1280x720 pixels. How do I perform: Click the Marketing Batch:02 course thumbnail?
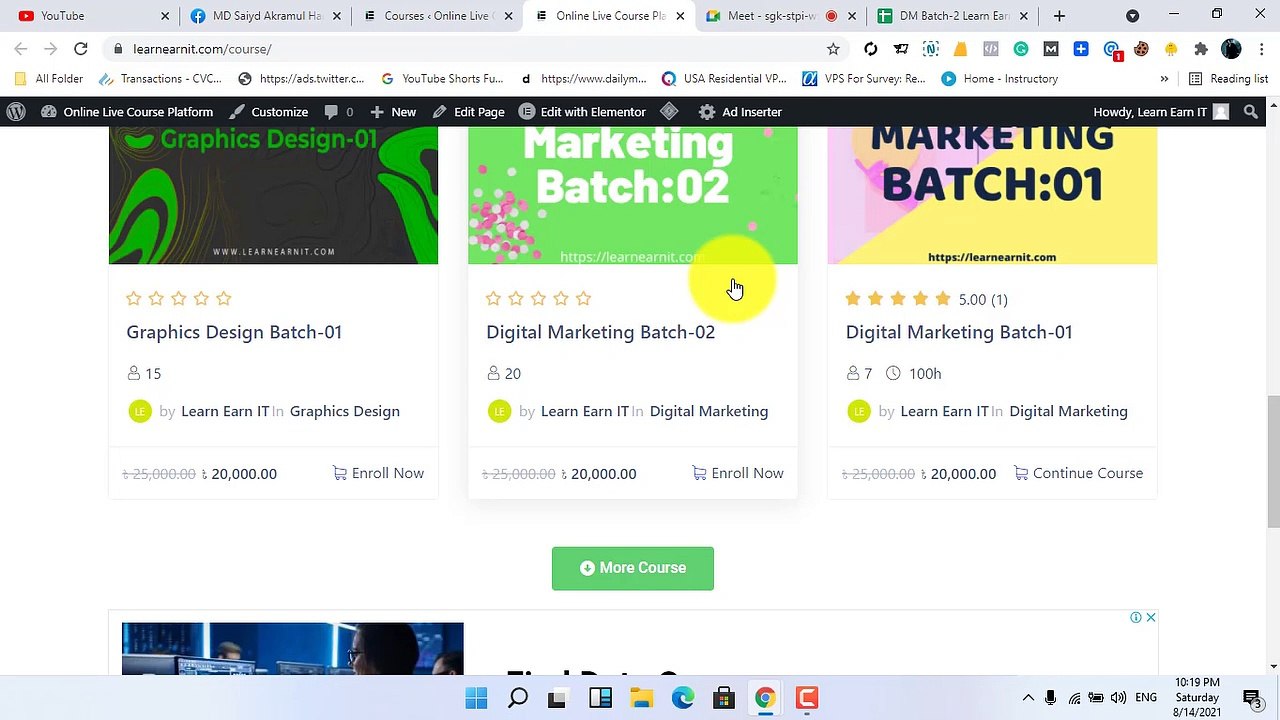(x=633, y=196)
